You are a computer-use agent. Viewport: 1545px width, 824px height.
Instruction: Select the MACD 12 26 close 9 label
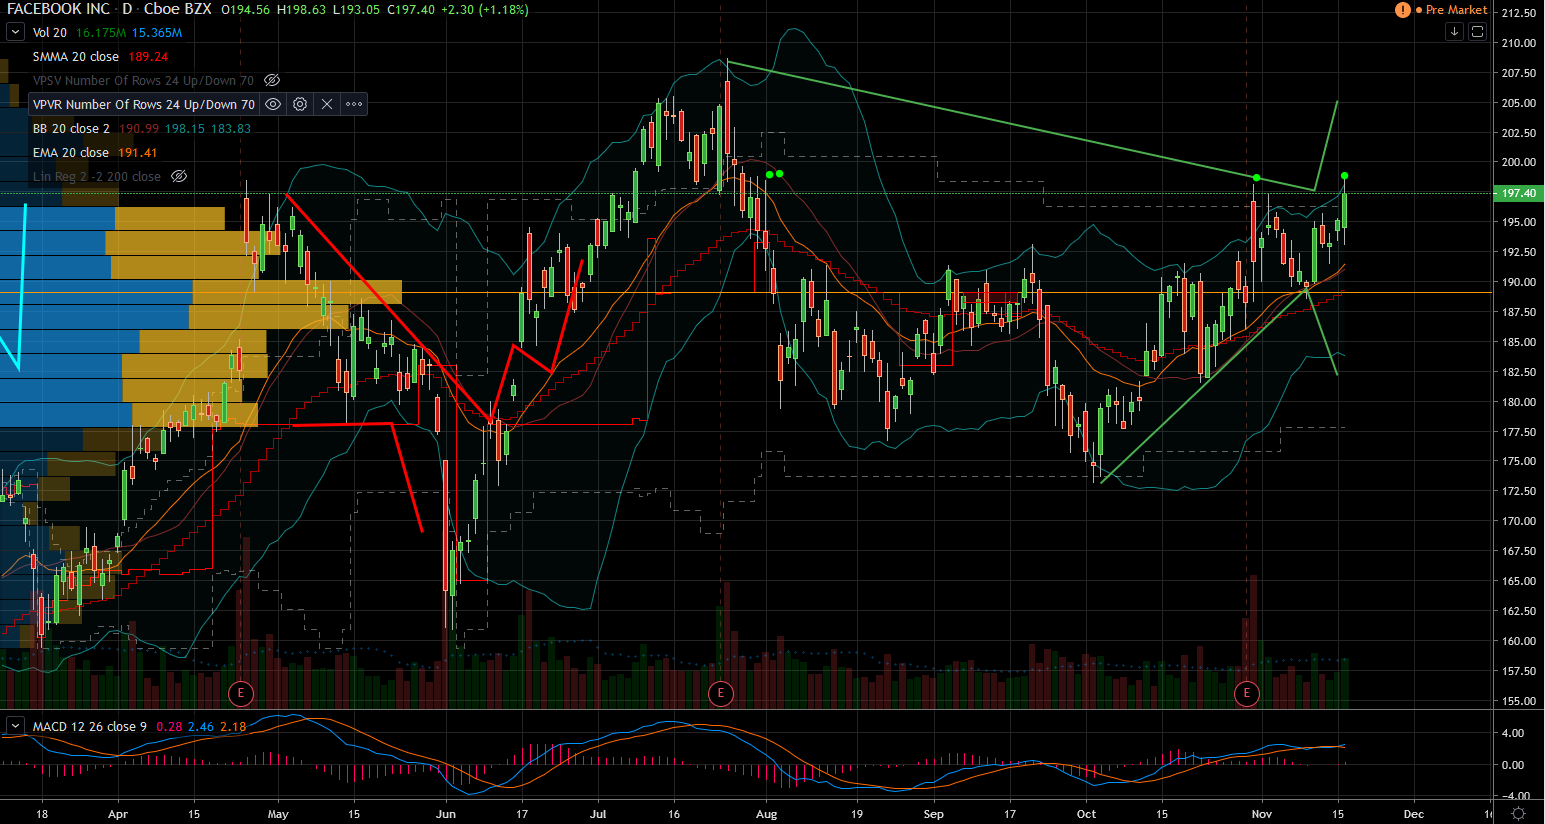point(90,726)
